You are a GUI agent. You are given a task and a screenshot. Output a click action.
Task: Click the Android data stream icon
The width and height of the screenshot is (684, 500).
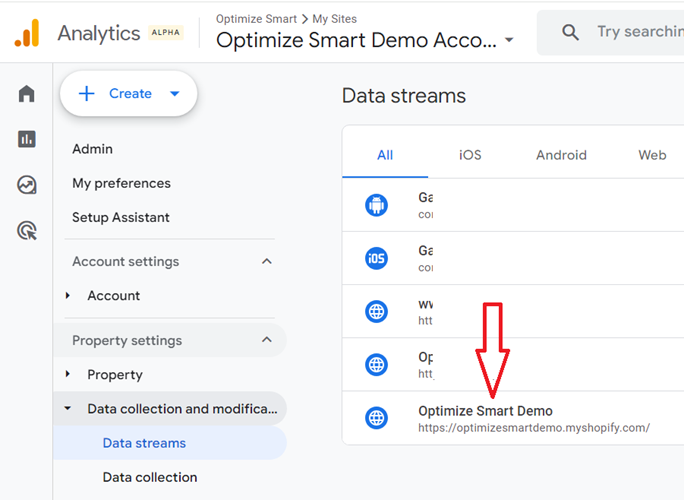click(x=376, y=205)
